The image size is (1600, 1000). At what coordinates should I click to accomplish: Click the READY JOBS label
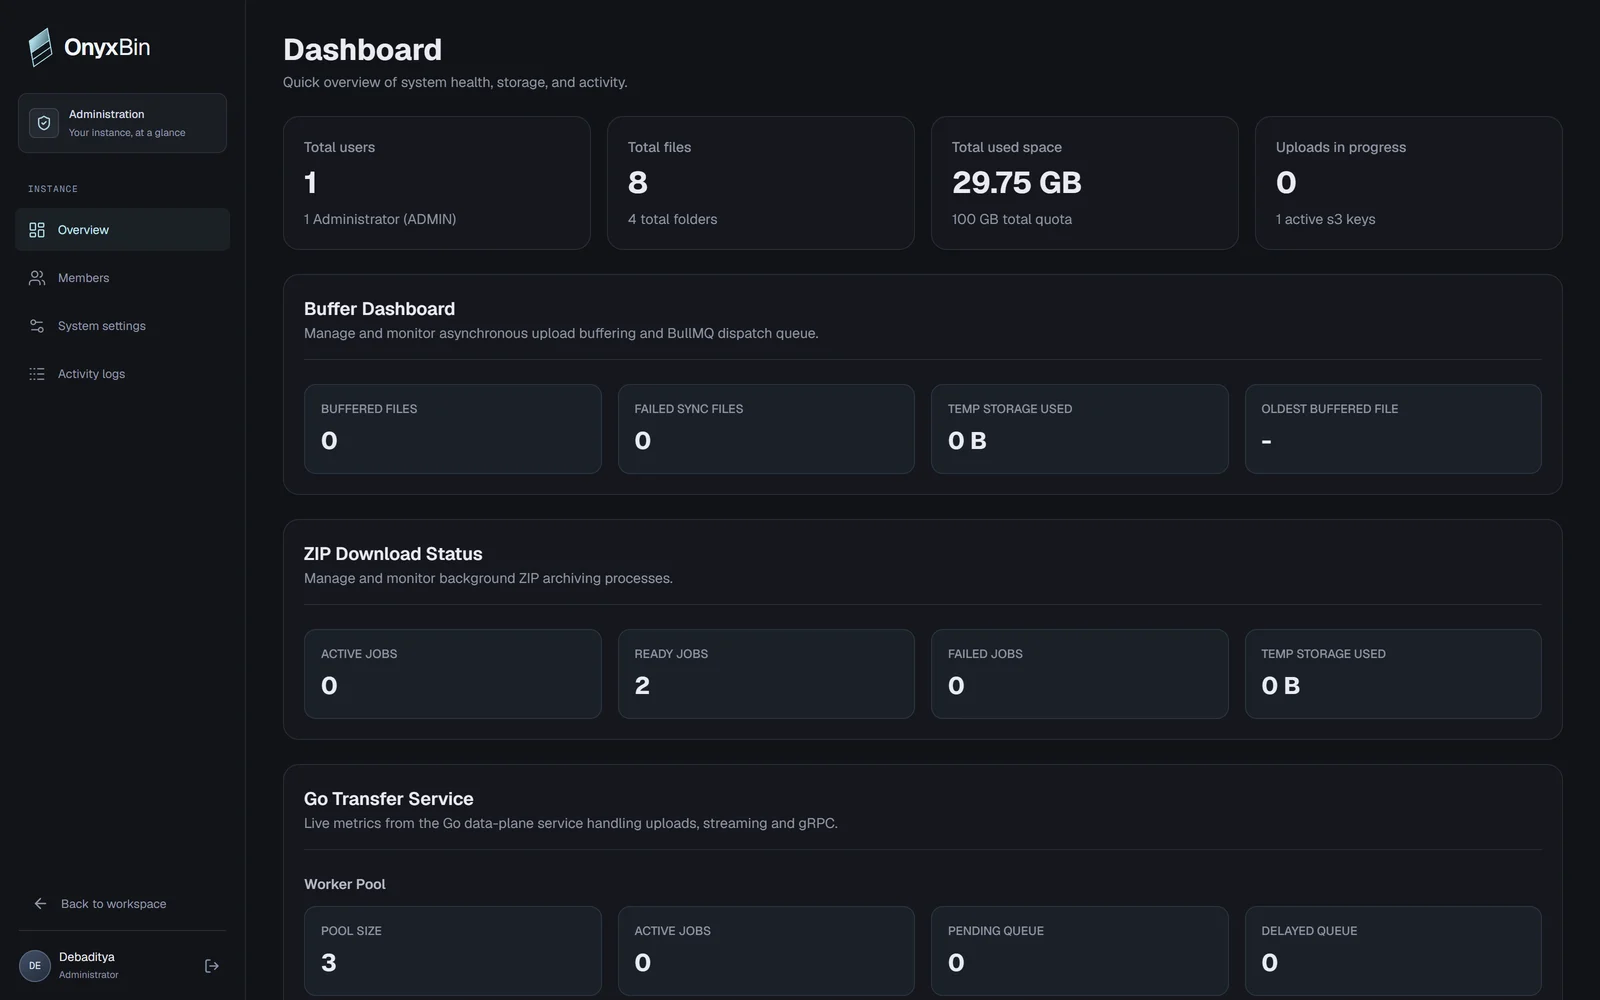(x=671, y=654)
